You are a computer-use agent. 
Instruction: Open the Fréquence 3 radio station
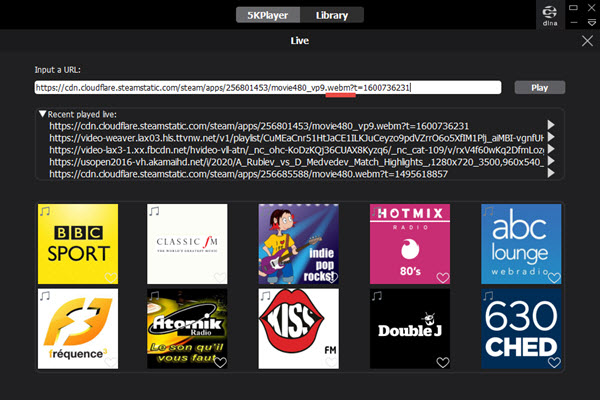[78, 329]
